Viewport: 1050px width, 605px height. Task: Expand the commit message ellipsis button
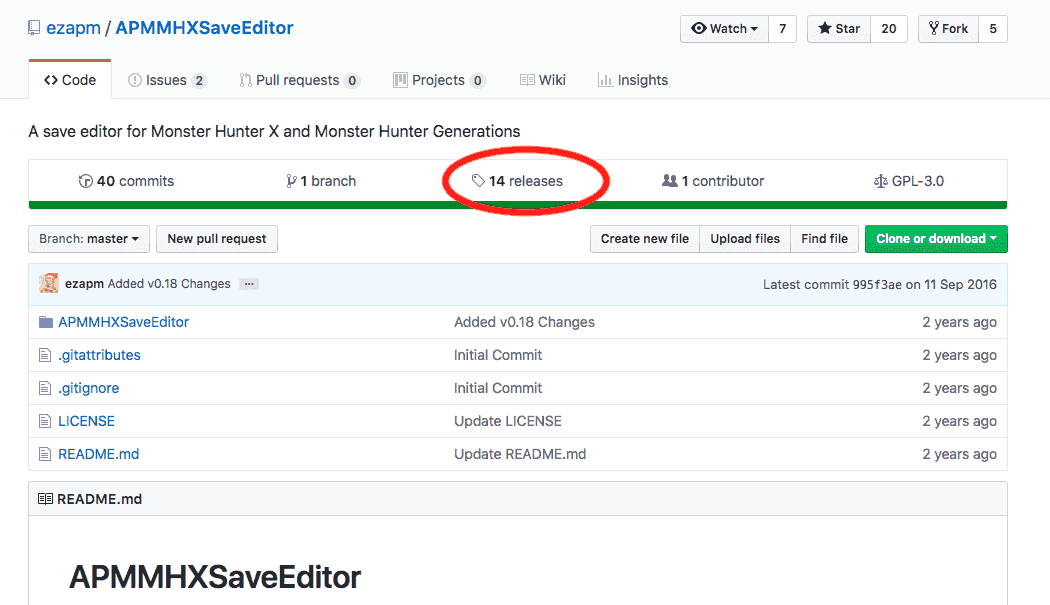(x=249, y=284)
